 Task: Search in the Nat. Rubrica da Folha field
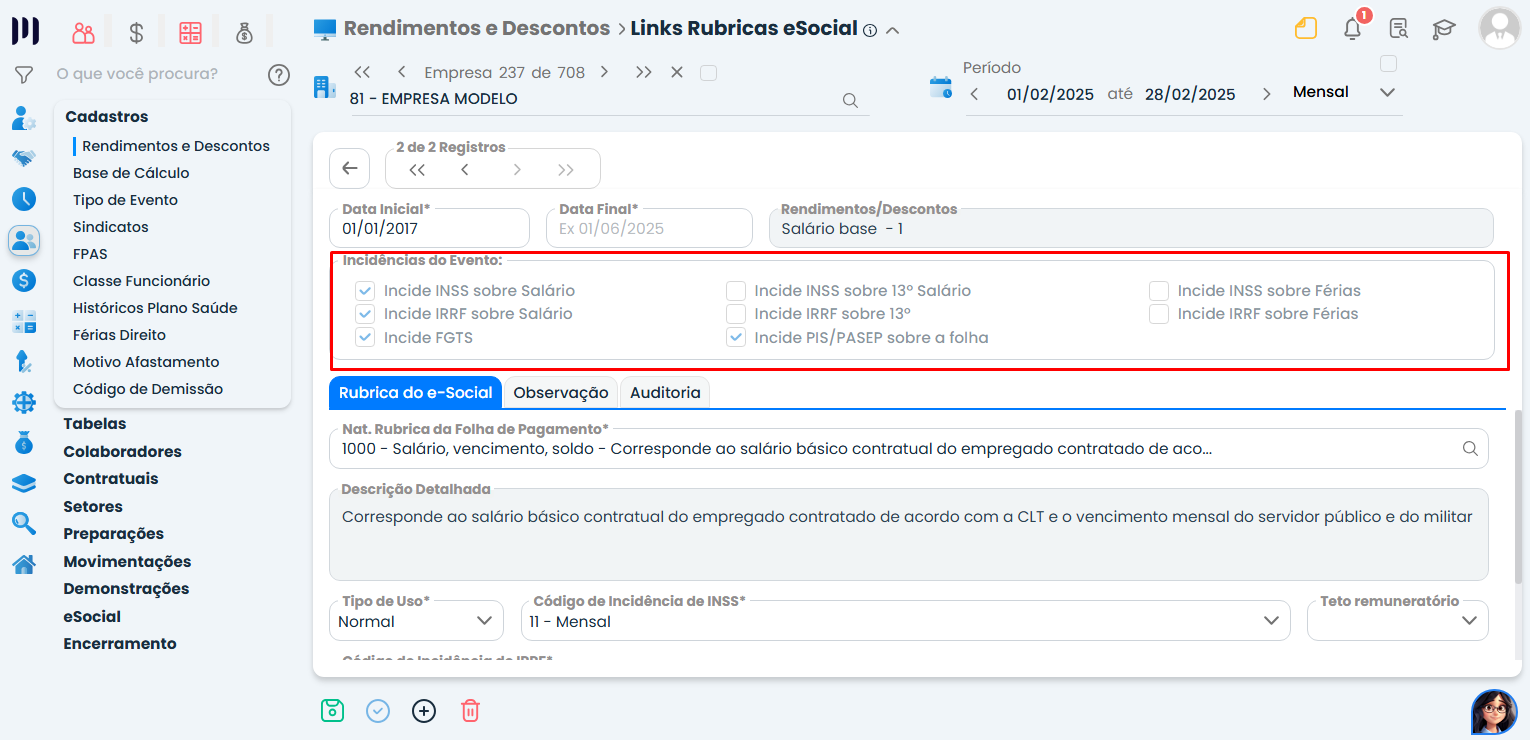coord(1470,449)
